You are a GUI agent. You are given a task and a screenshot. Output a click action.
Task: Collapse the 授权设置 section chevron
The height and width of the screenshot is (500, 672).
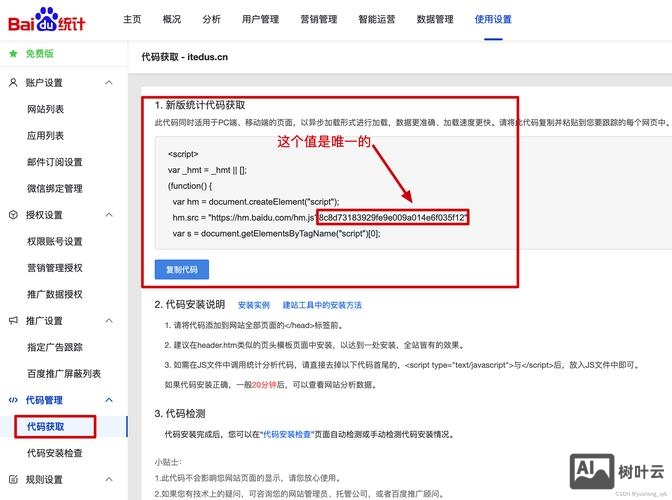[x=109, y=215]
